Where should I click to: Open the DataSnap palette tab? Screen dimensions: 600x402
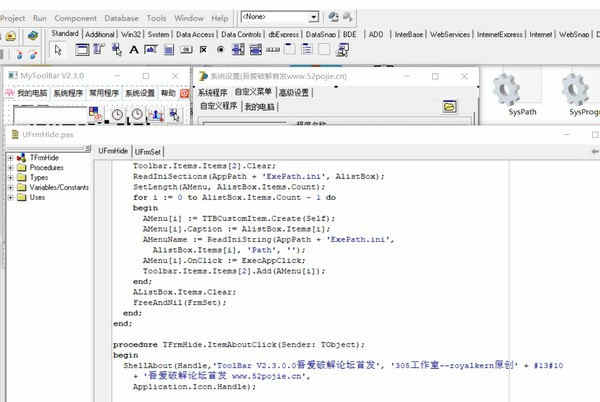pos(320,34)
